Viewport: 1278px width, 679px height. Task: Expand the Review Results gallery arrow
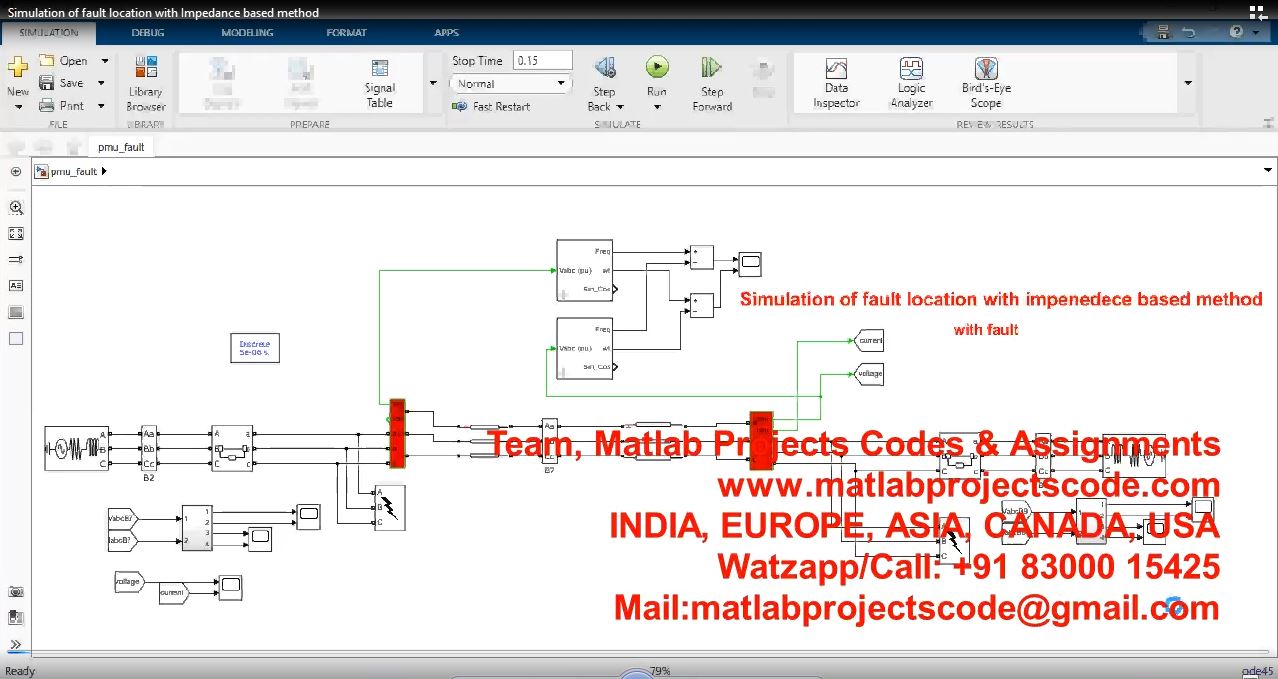[x=1188, y=83]
